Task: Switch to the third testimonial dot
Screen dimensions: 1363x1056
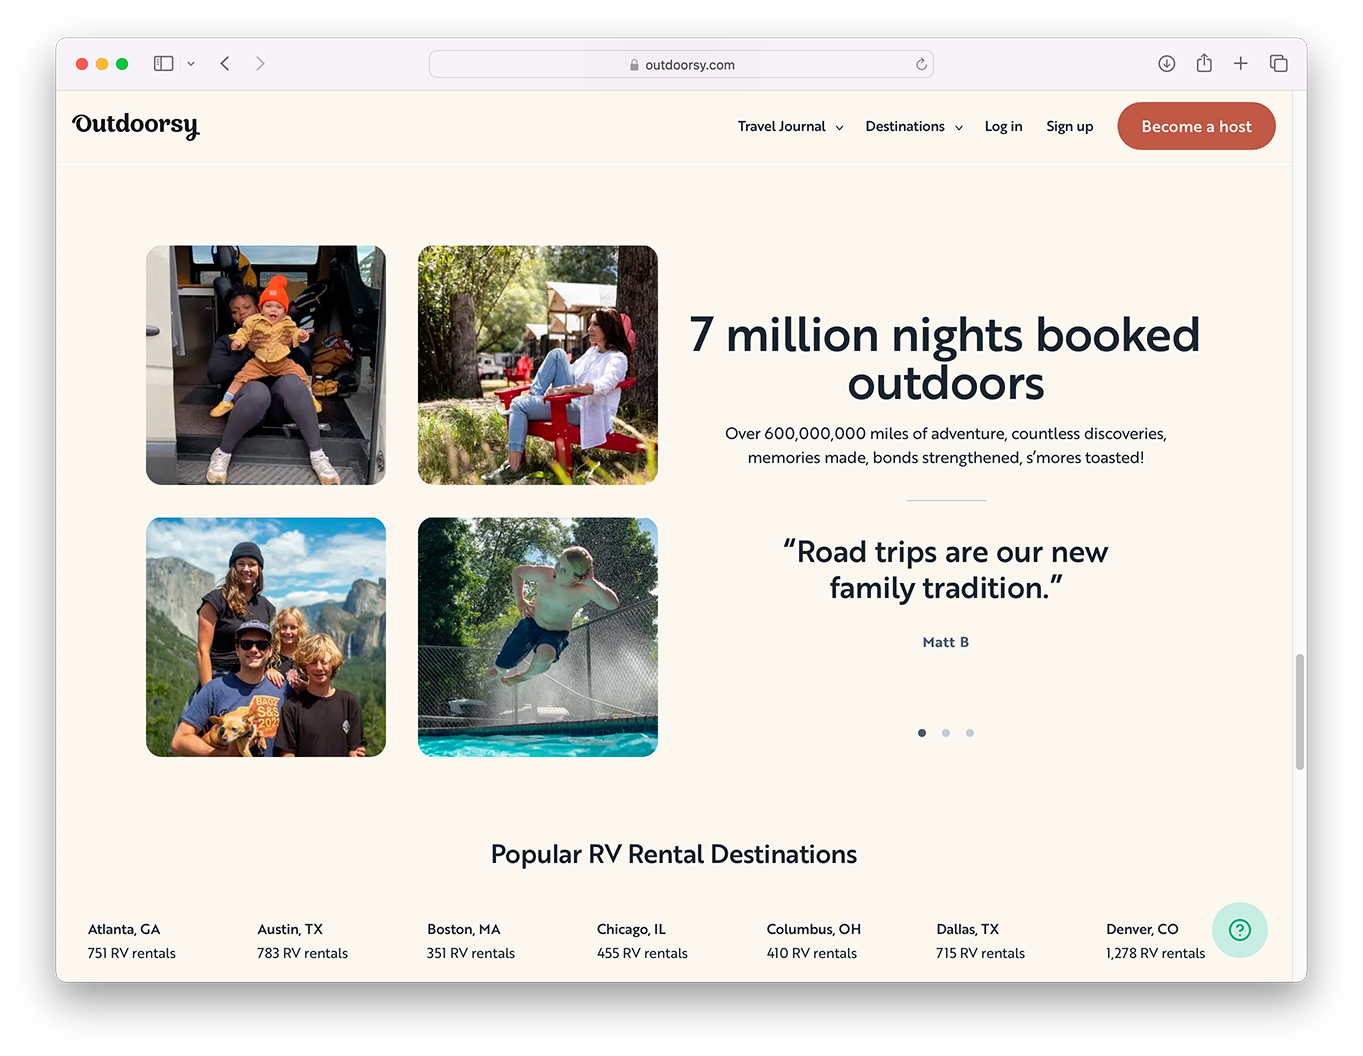Action: point(970,733)
